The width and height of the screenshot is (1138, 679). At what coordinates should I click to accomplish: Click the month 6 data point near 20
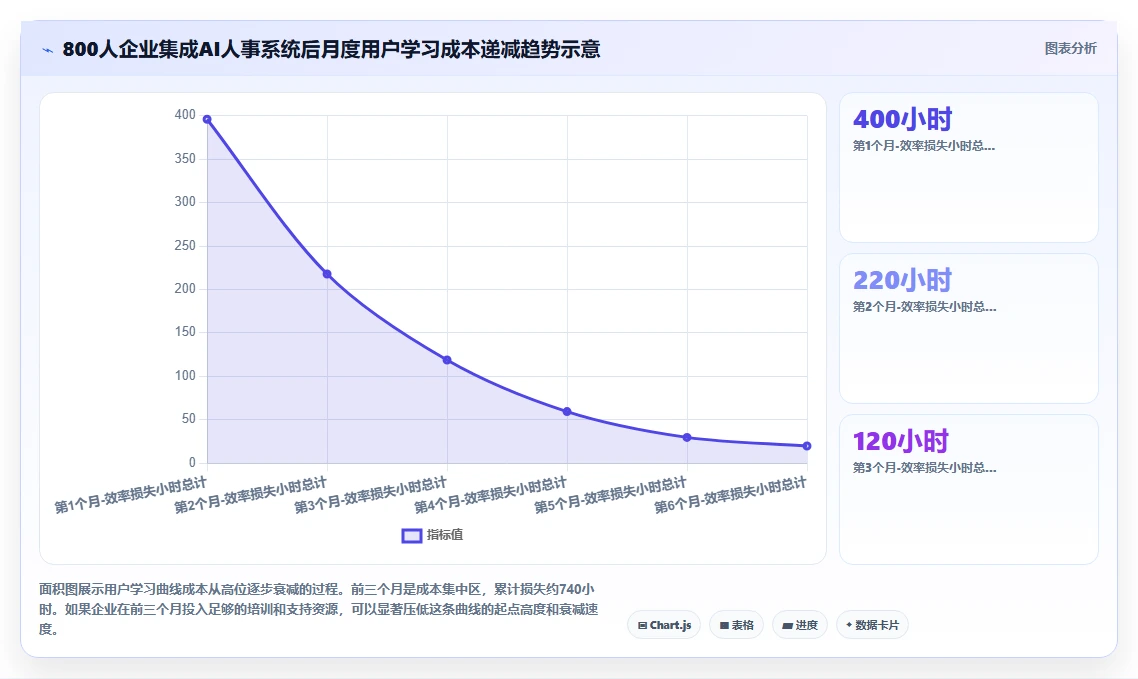pos(807,446)
